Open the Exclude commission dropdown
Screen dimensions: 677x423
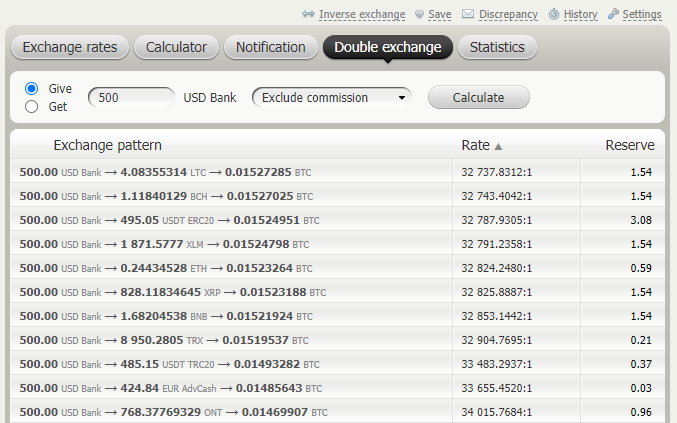(332, 98)
